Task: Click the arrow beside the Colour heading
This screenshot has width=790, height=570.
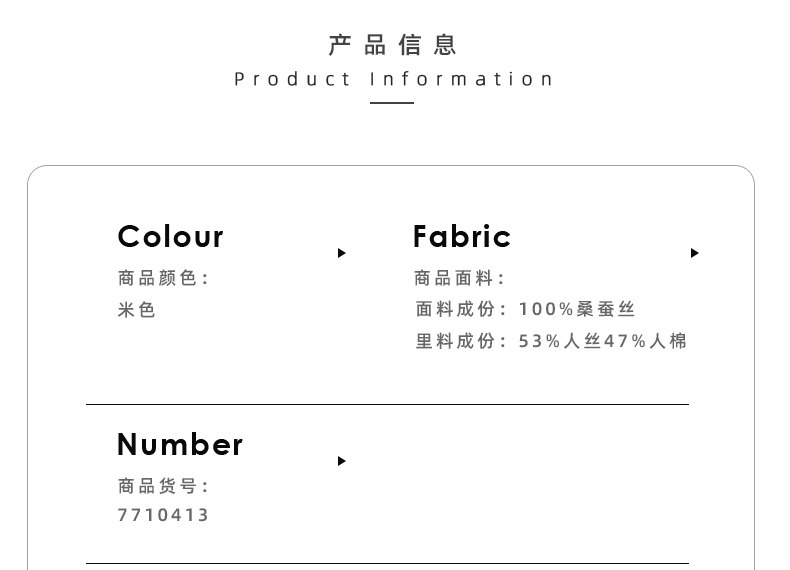Action: [x=341, y=253]
